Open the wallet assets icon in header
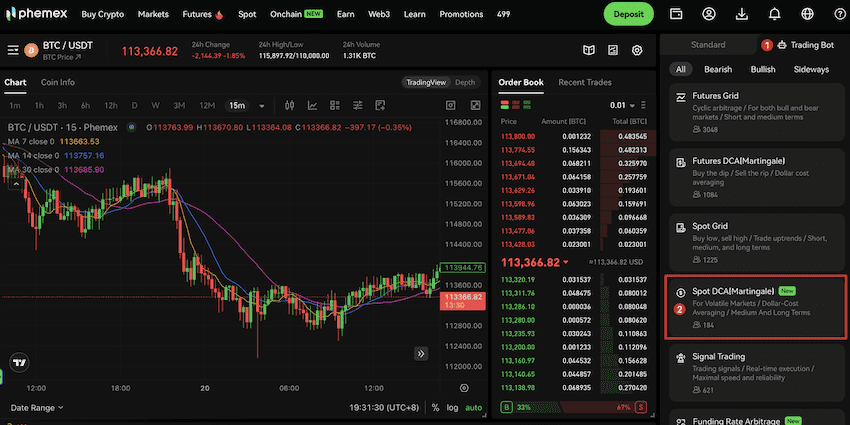Screen dimensions: 850x425 click(676, 14)
